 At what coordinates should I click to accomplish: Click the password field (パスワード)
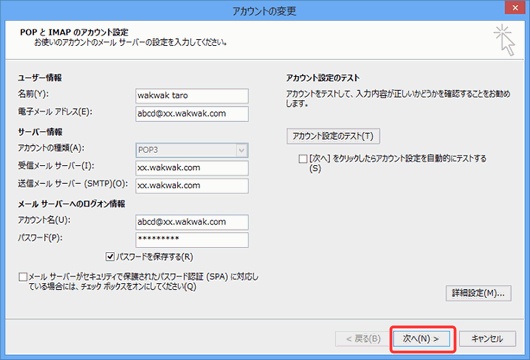(192, 240)
